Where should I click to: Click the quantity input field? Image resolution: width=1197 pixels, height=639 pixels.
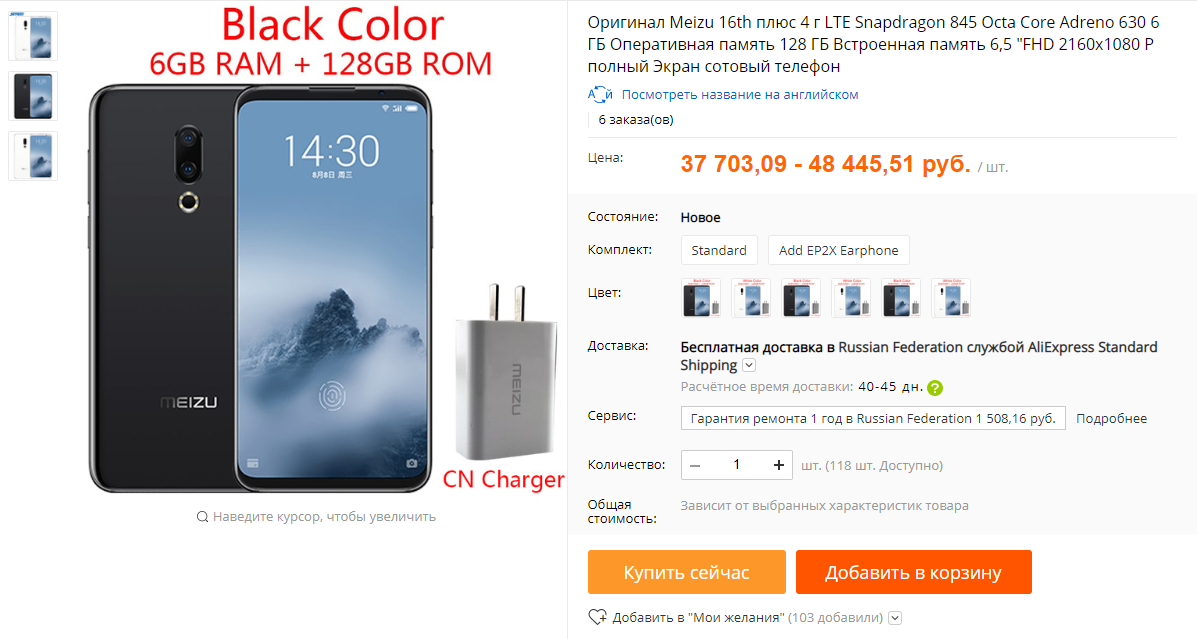(737, 465)
